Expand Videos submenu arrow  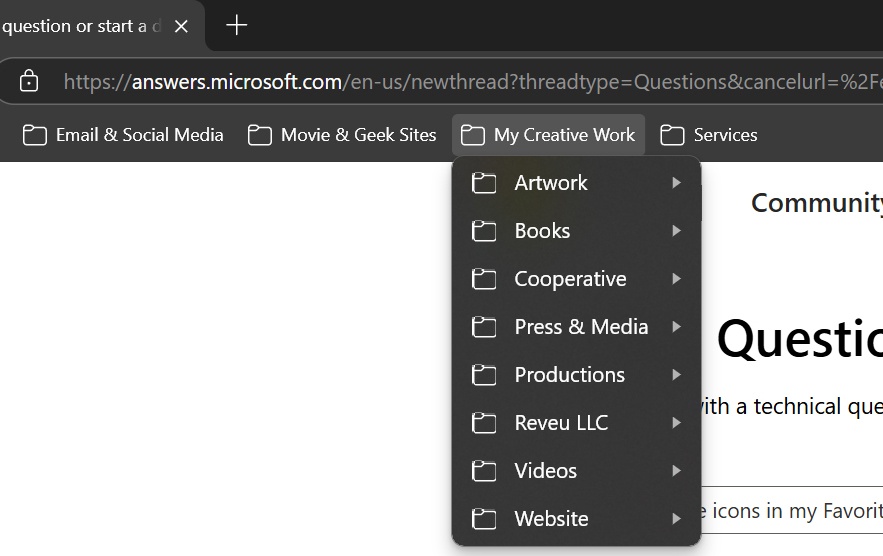(x=676, y=470)
